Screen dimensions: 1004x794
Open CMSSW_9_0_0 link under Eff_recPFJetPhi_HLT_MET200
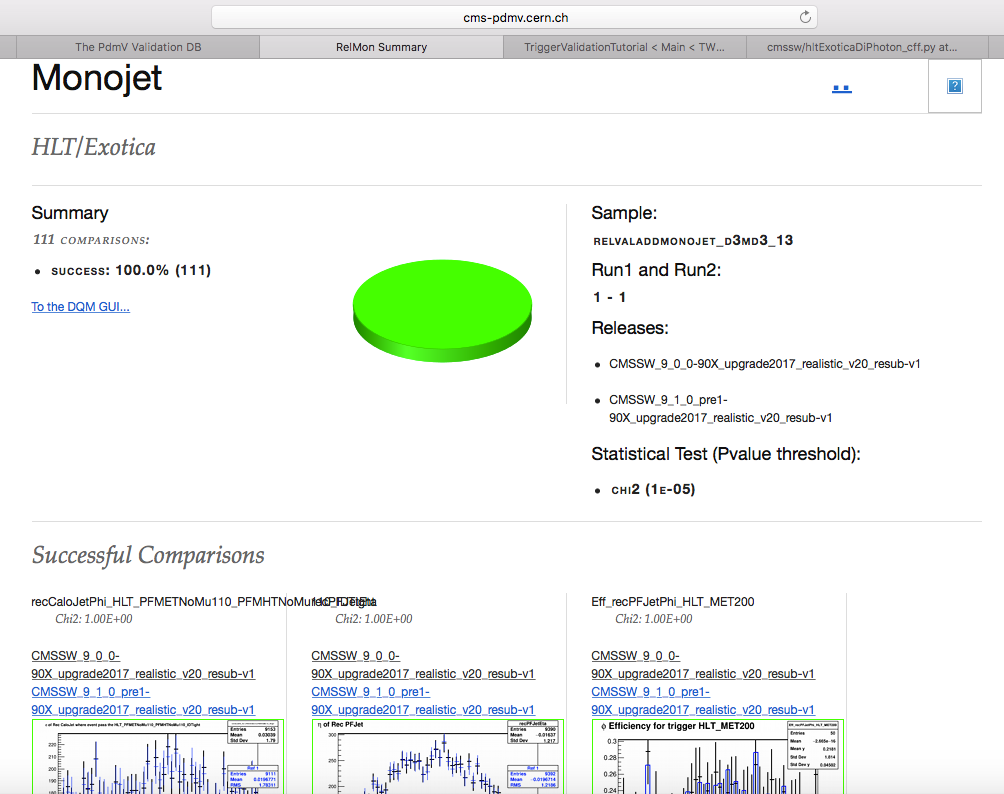(x=703, y=665)
